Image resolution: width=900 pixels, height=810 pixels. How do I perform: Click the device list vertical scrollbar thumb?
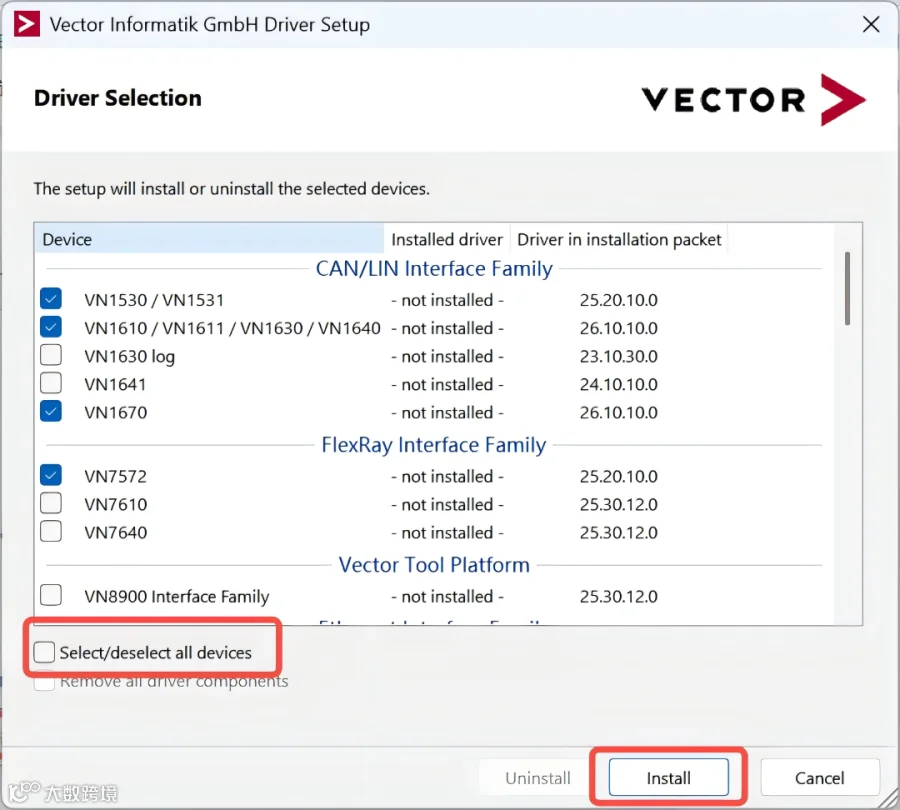pos(847,288)
